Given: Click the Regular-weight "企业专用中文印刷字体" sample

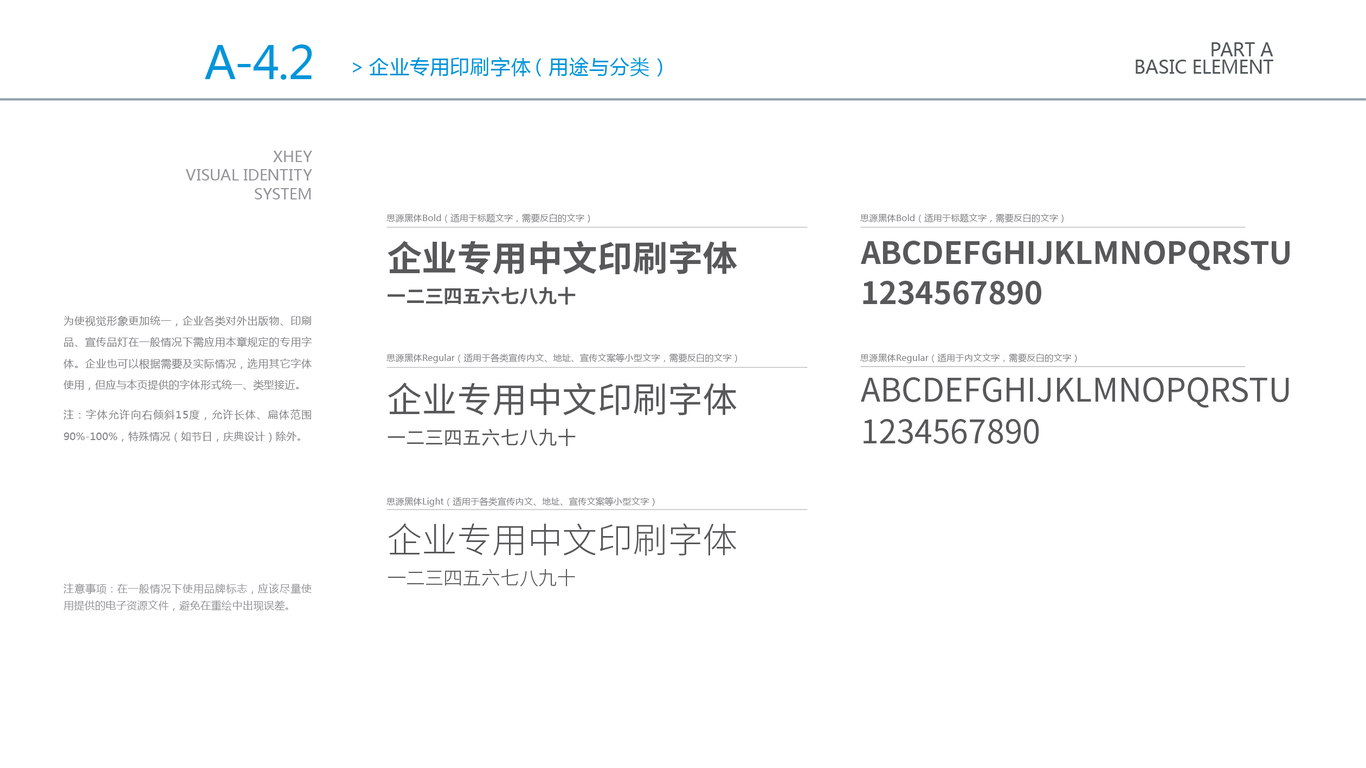Looking at the screenshot, I should (x=562, y=399).
